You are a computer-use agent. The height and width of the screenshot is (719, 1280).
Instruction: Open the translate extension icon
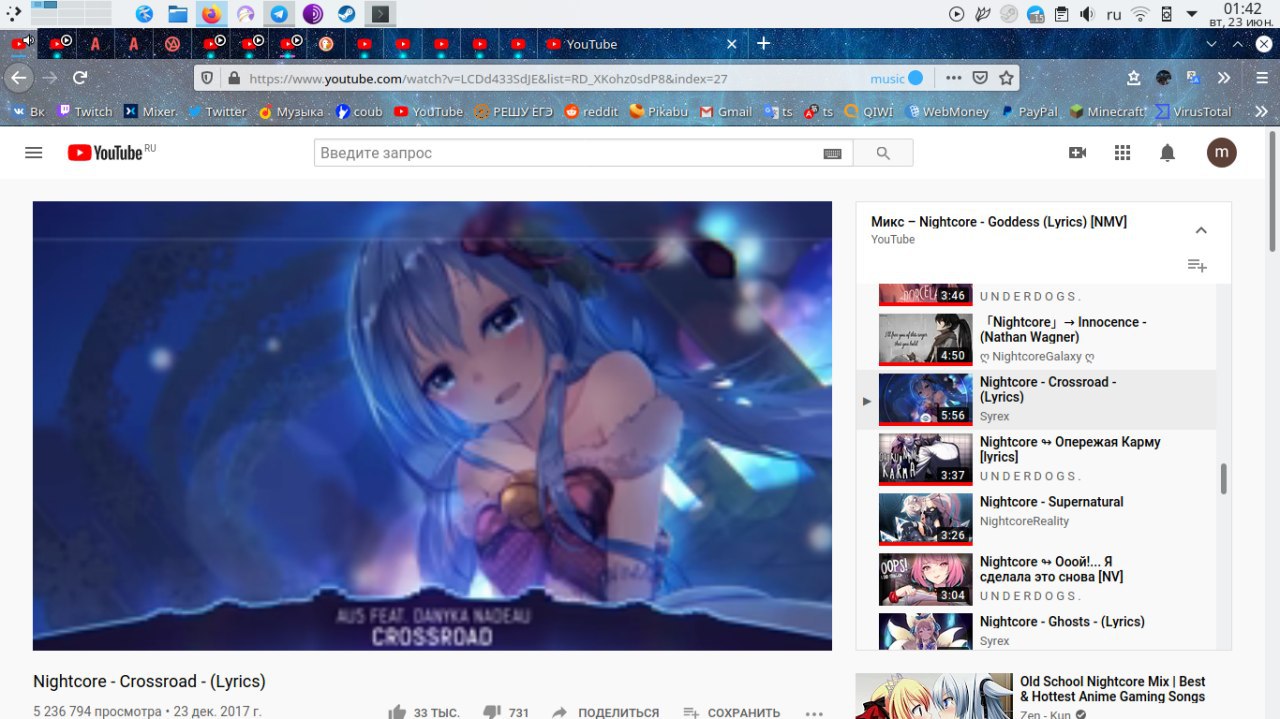tap(1192, 77)
